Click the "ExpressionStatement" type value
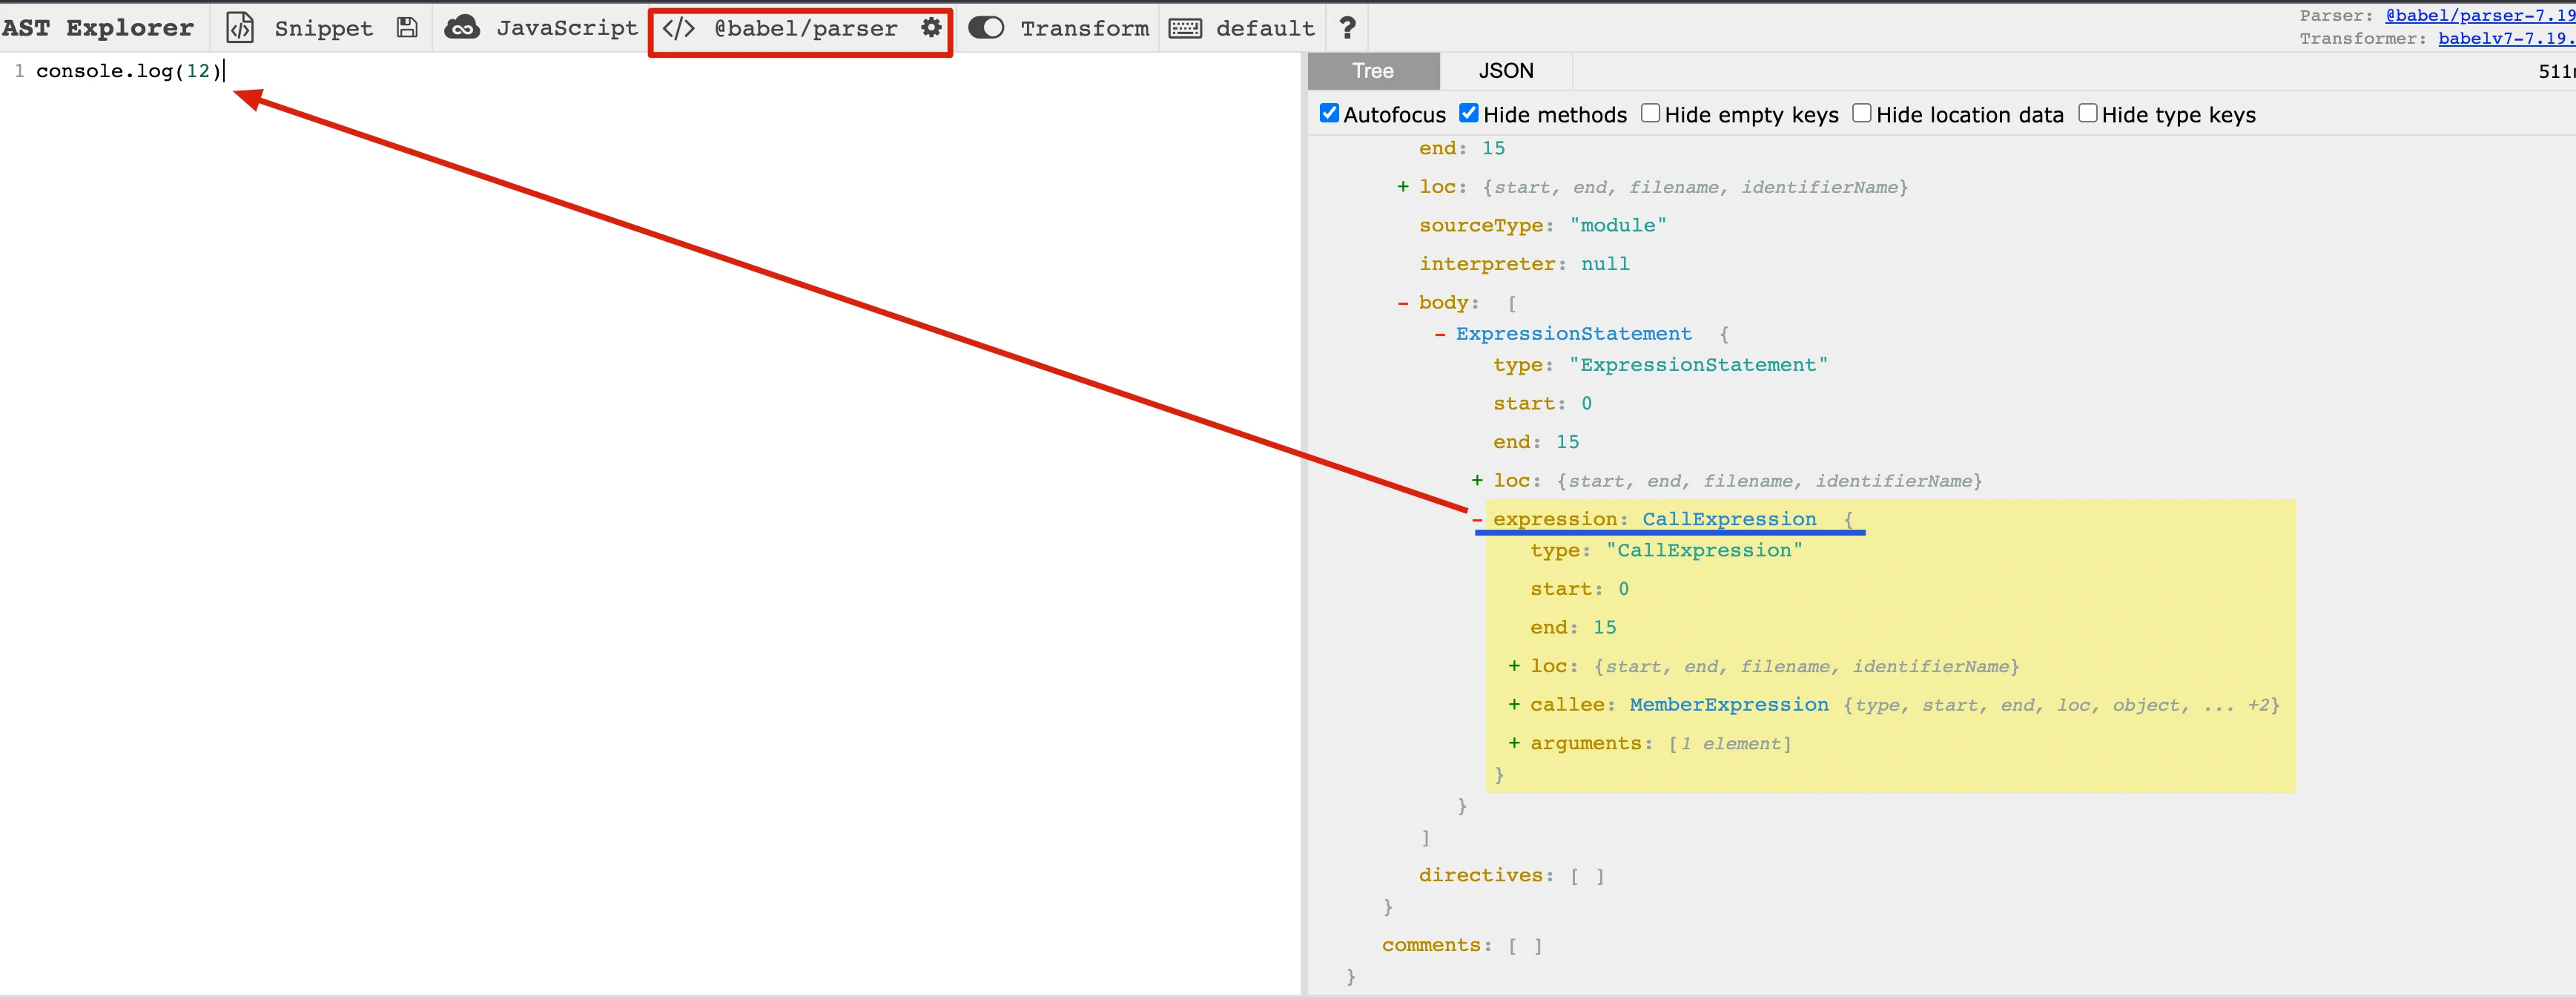The image size is (2576, 997). pos(1698,365)
